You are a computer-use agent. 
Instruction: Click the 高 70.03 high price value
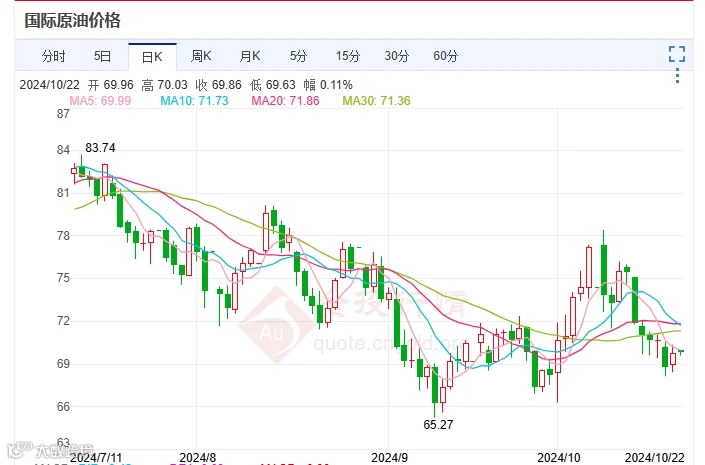164,85
